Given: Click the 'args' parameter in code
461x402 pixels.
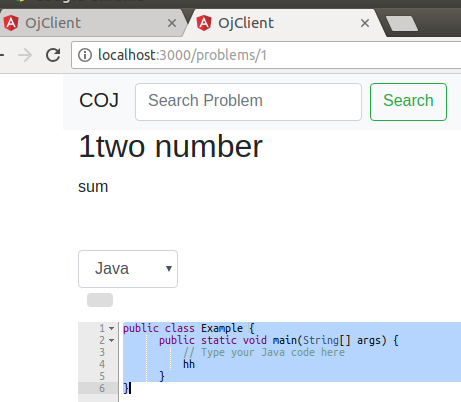Looking at the screenshot, I should click(369, 340).
